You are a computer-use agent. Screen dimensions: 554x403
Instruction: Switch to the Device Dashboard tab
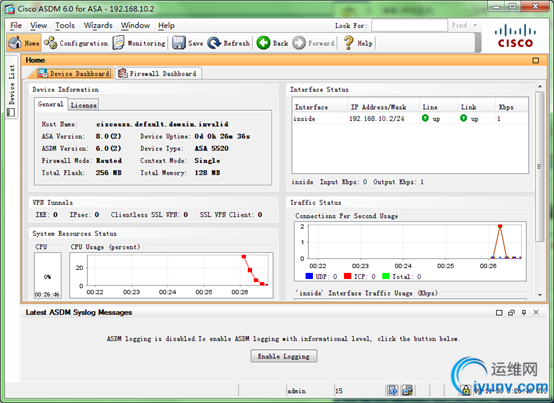click(x=74, y=73)
